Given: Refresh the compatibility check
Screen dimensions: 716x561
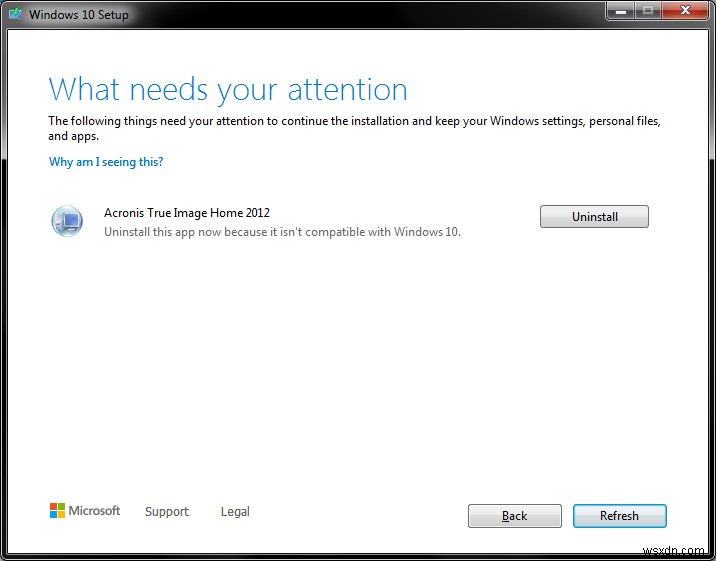Looking at the screenshot, I should (x=620, y=516).
